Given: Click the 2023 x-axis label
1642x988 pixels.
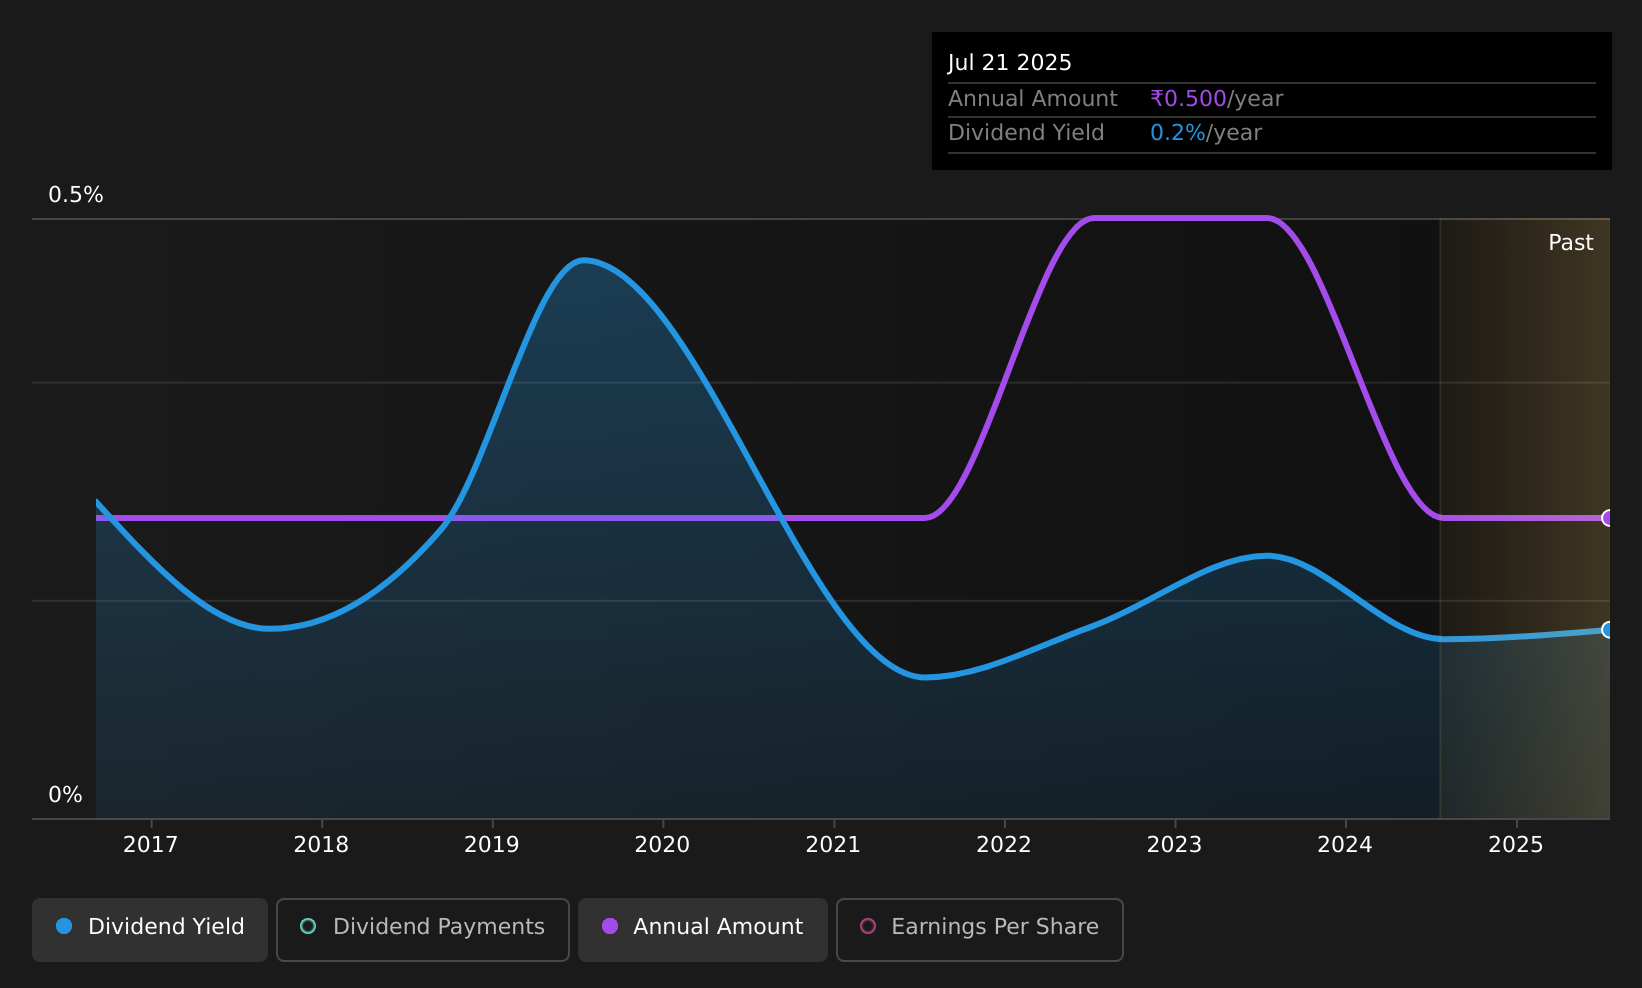Looking at the screenshot, I should coord(1174,845).
